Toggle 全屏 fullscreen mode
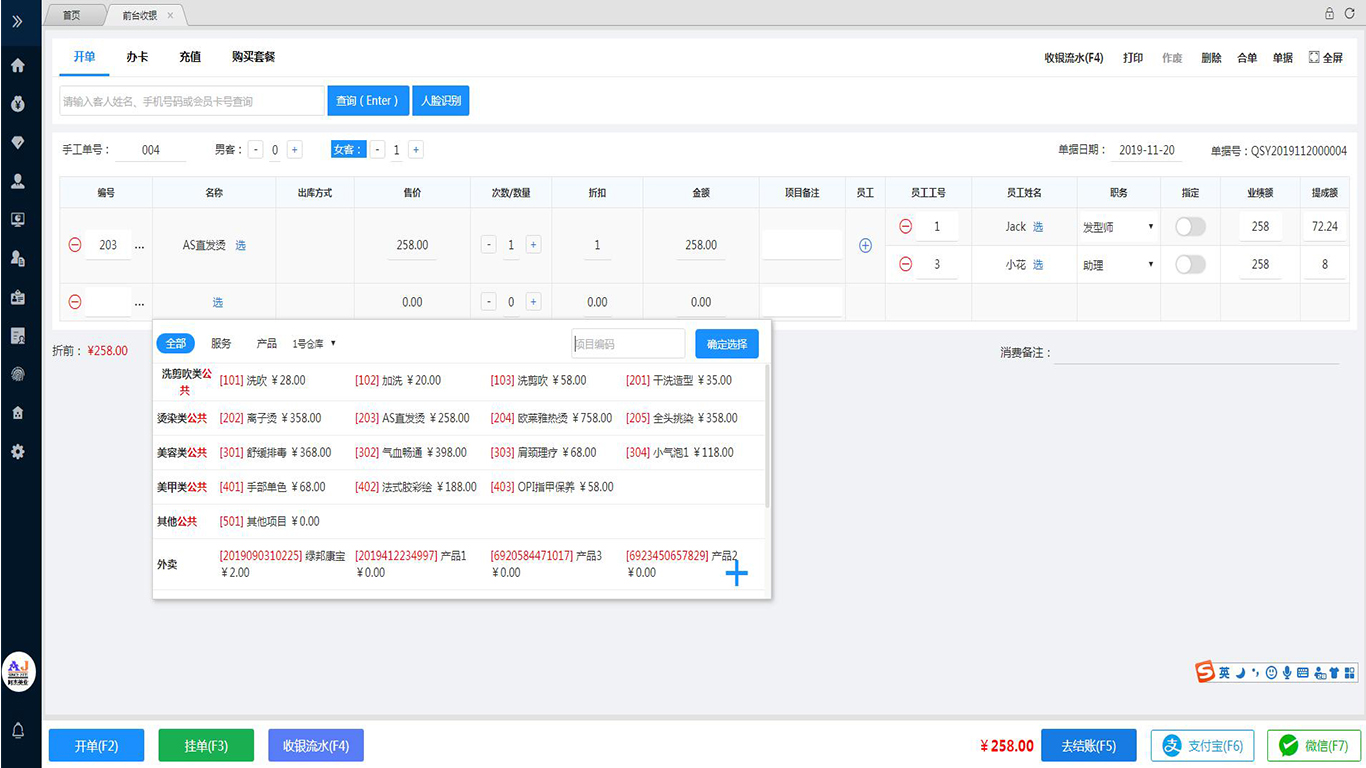This screenshot has height=768, width=1366. point(1326,58)
